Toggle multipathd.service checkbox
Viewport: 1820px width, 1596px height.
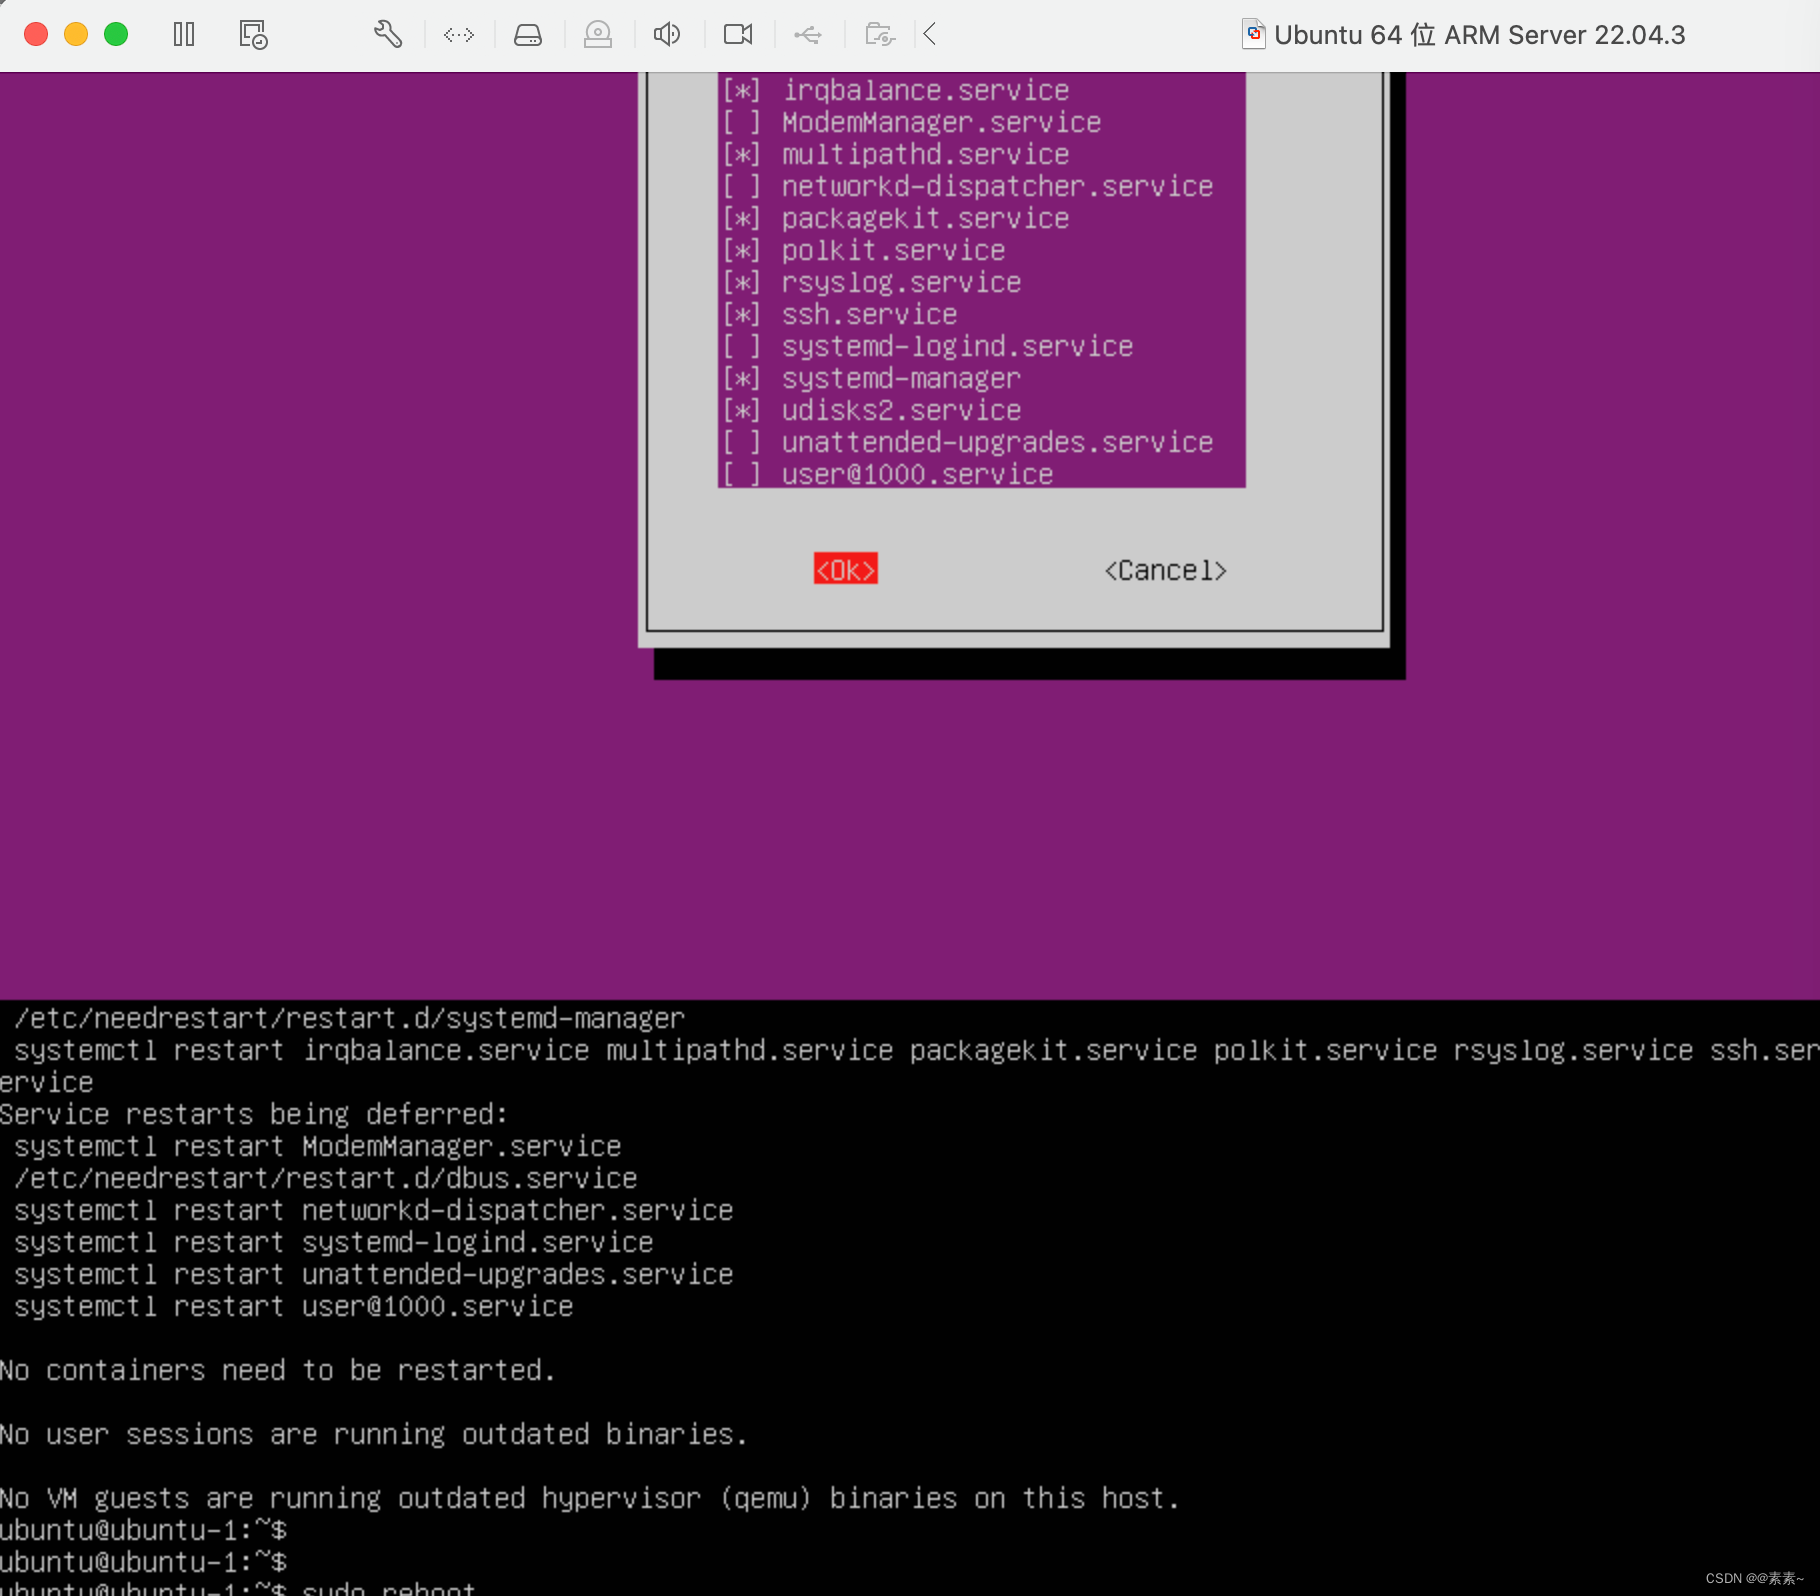pyautogui.click(x=742, y=155)
